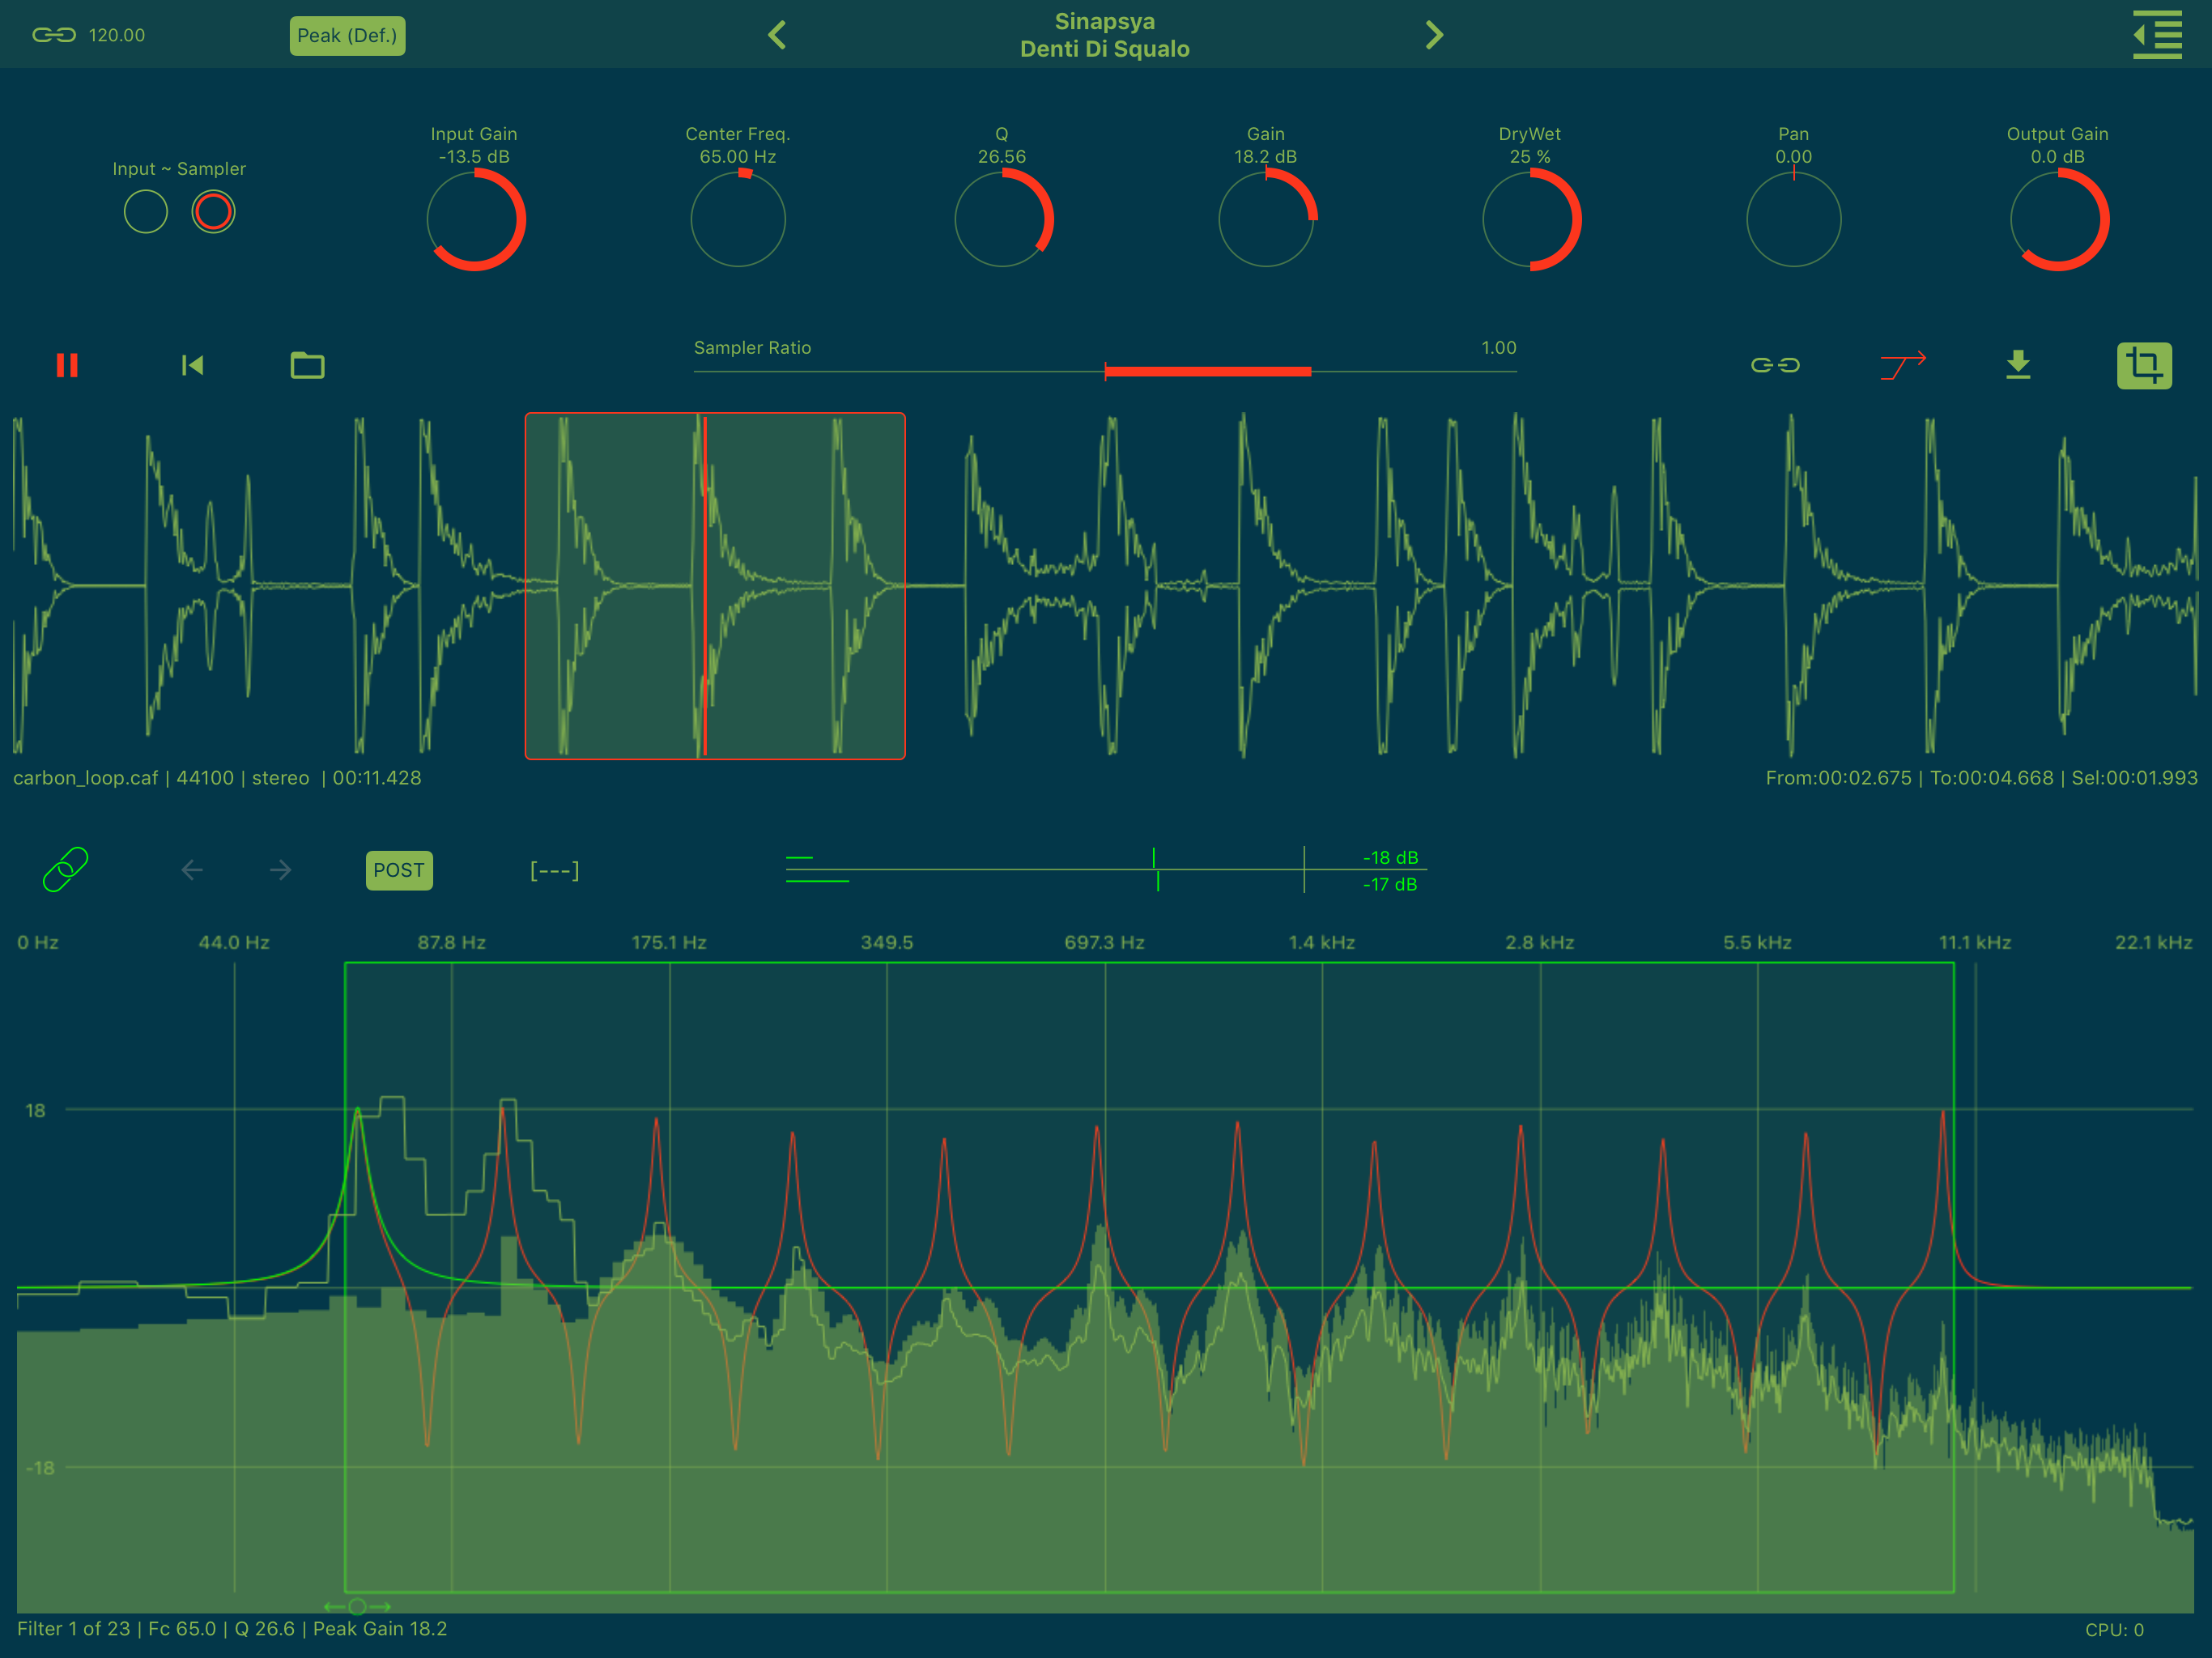This screenshot has height=1658, width=2212.
Task: Open the preset list menu icon
Action: tap(2157, 35)
